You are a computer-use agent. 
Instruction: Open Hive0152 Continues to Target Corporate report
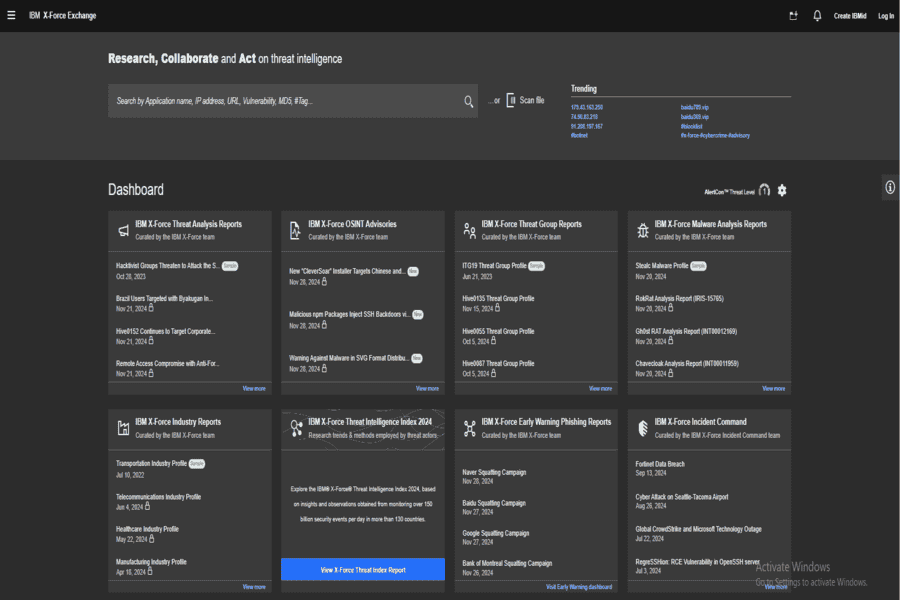pyautogui.click(x=165, y=331)
